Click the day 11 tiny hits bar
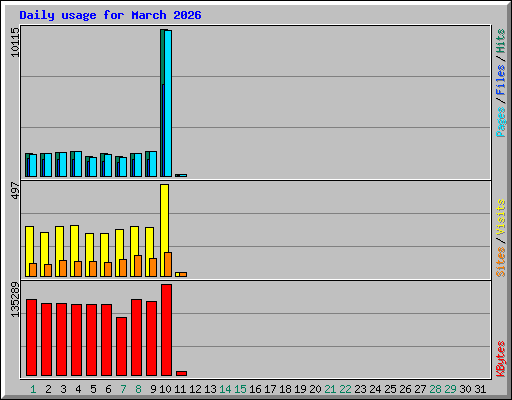The height and width of the screenshot is (400, 512). pos(178,175)
